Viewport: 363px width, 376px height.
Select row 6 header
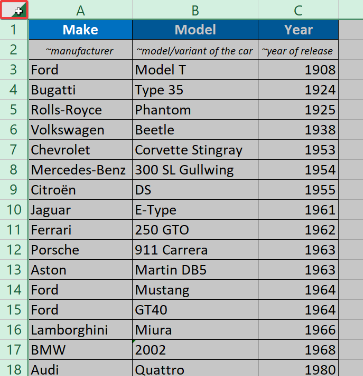(14, 130)
